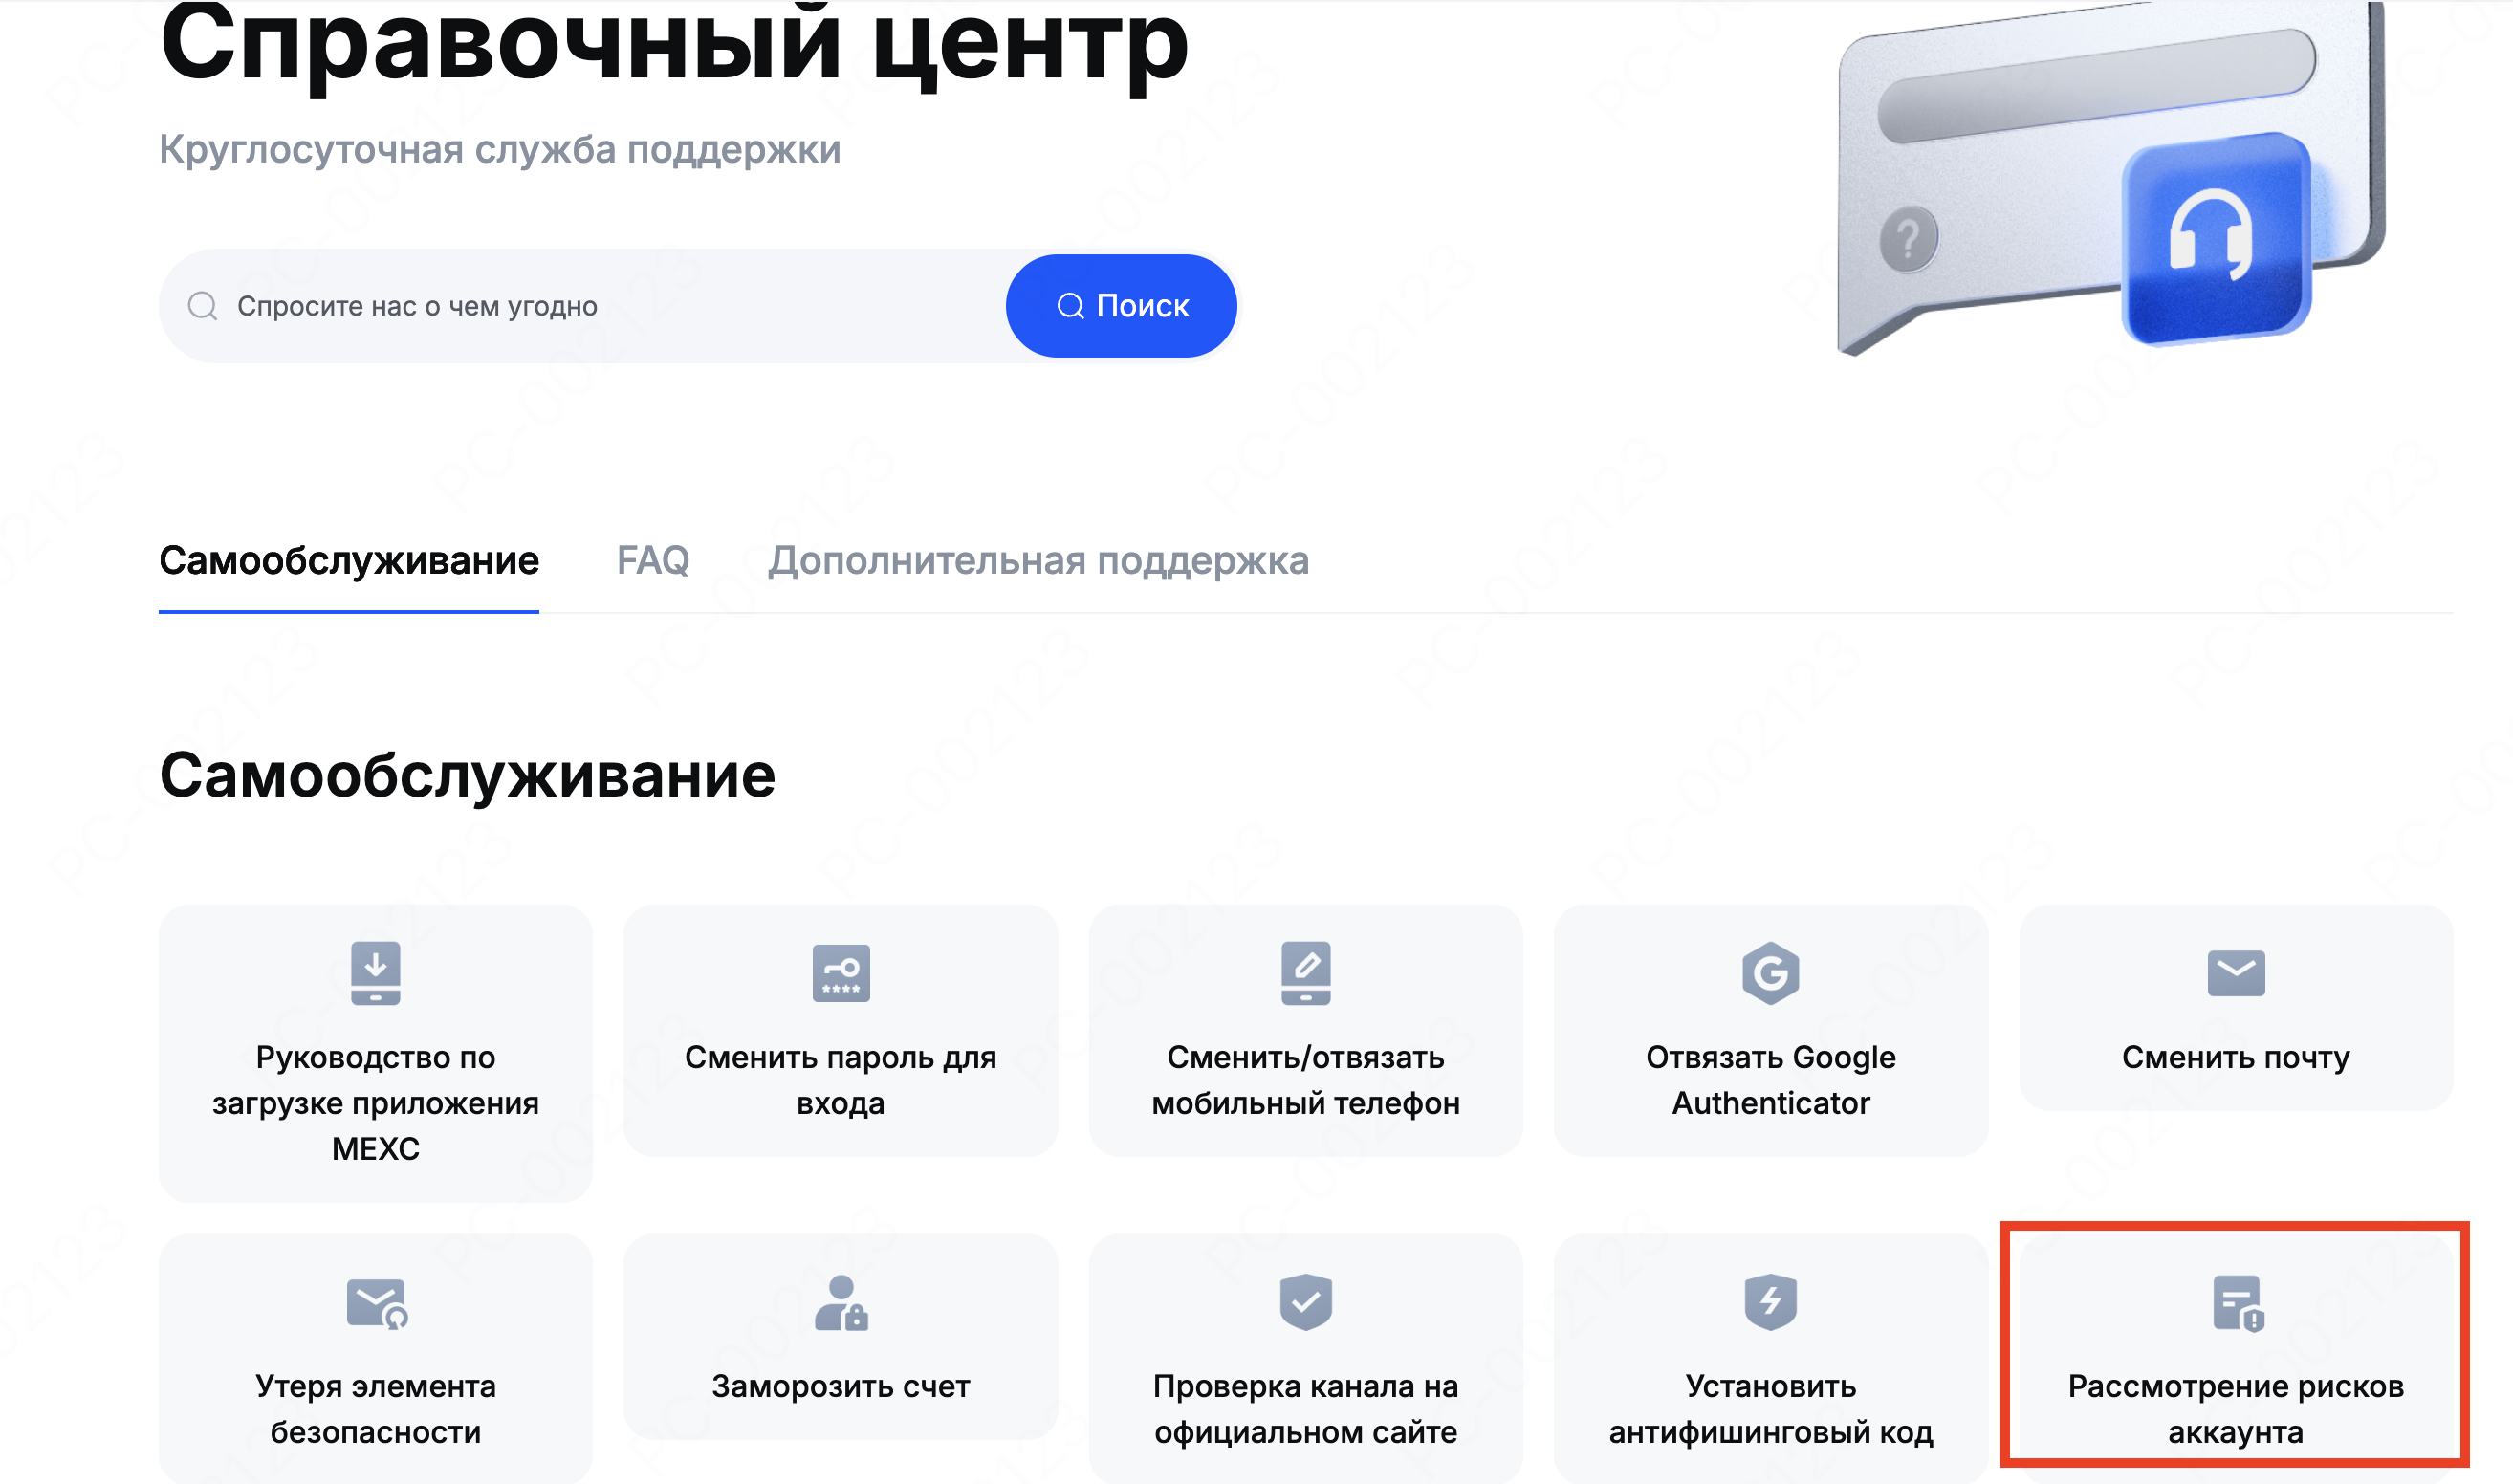Click the password key icon for login password change
The image size is (2513, 1484).
(x=841, y=972)
